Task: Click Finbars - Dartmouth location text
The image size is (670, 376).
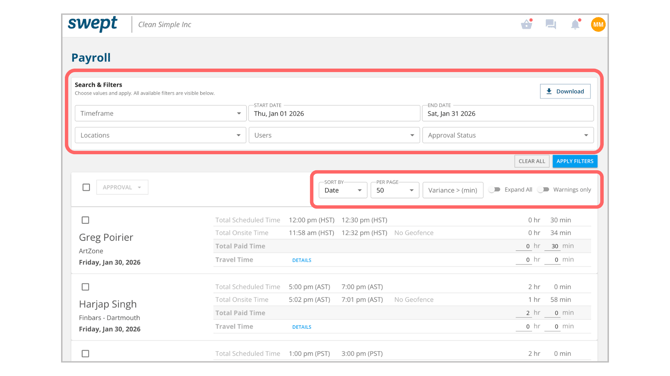Action: 109,317
